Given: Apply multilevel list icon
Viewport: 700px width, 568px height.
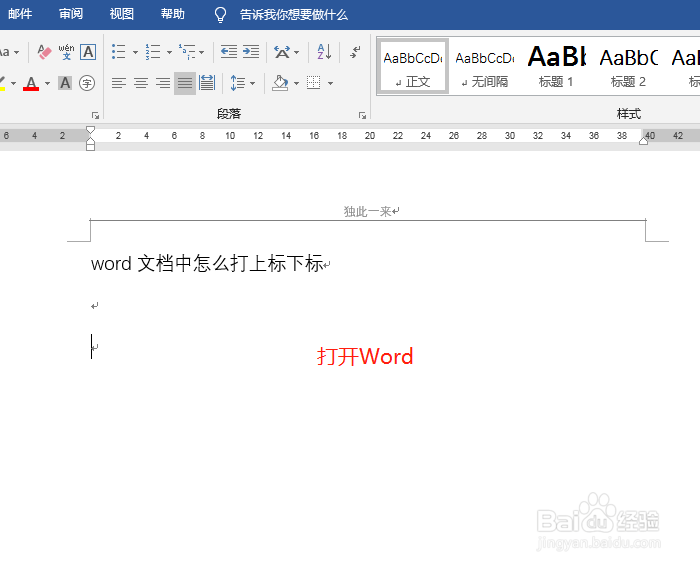Looking at the screenshot, I should [x=187, y=52].
